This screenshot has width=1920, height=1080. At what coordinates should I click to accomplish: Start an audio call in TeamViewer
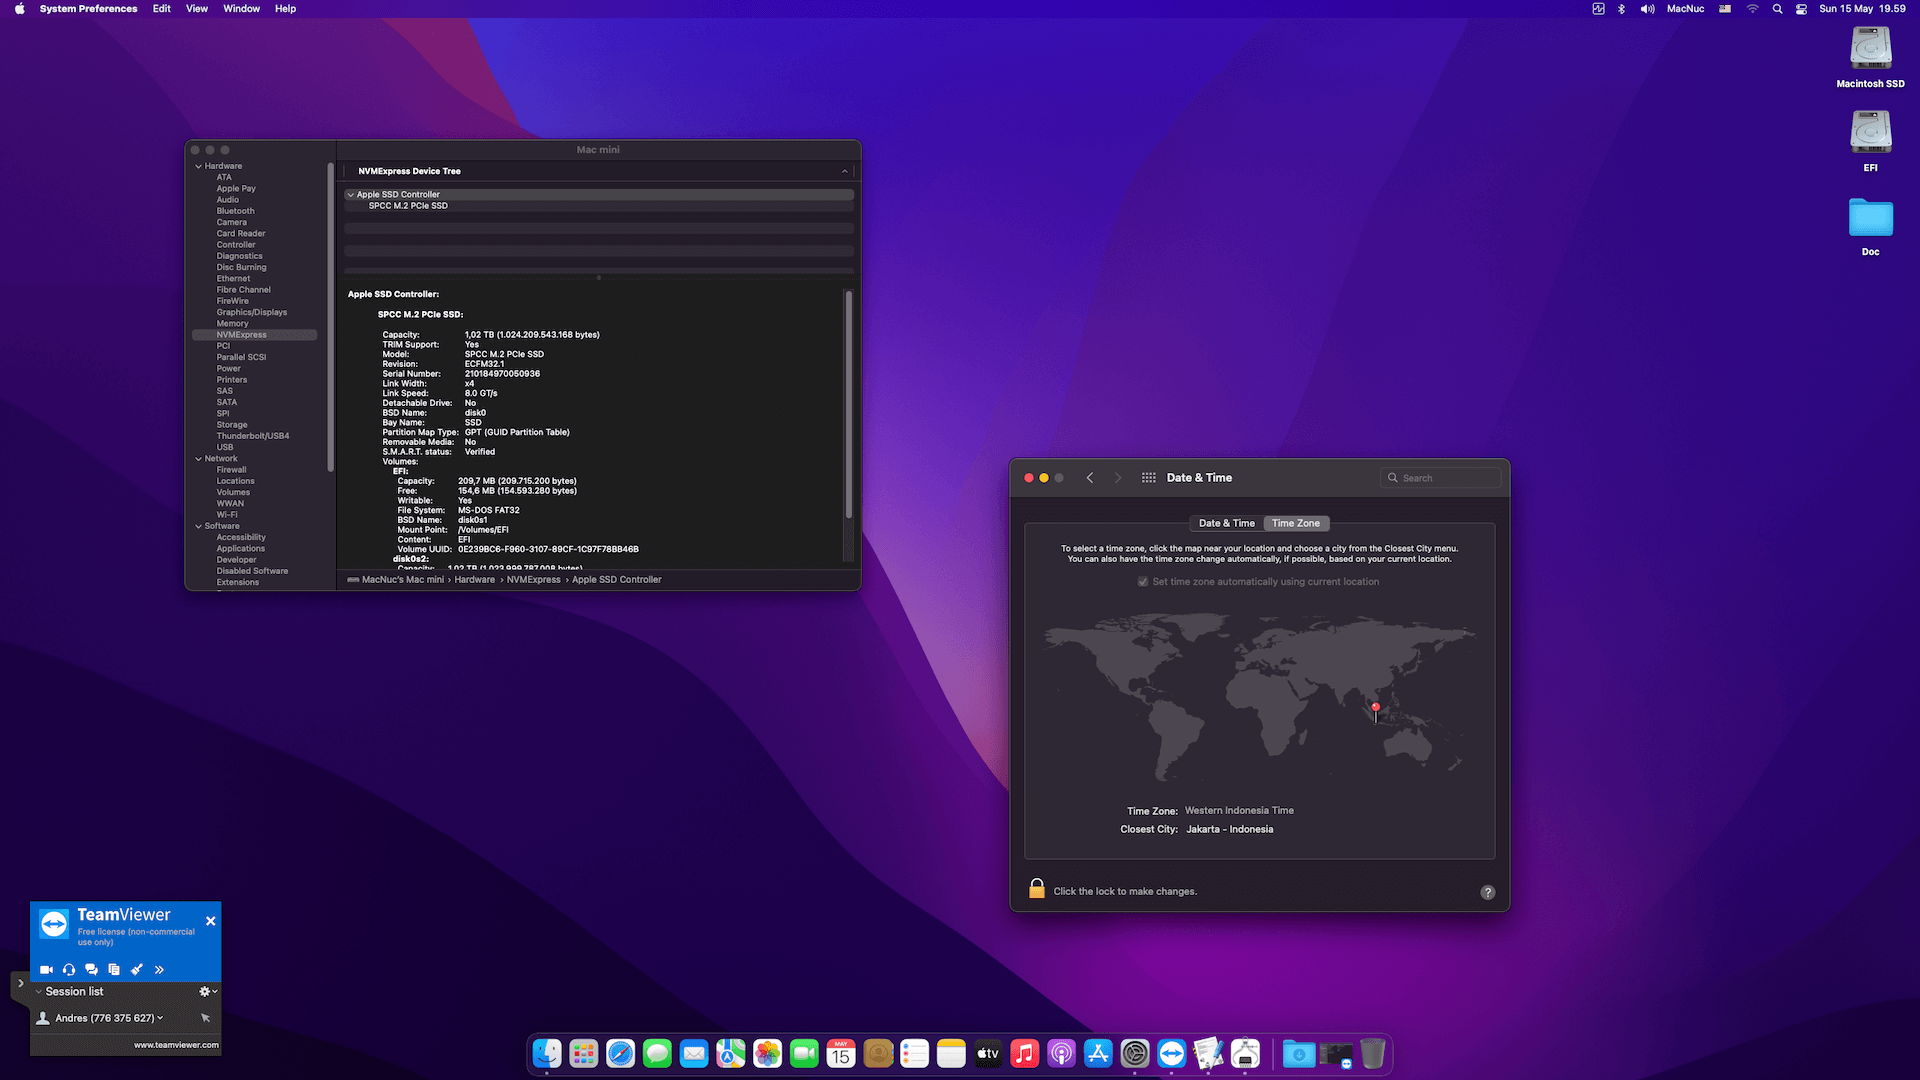point(69,969)
